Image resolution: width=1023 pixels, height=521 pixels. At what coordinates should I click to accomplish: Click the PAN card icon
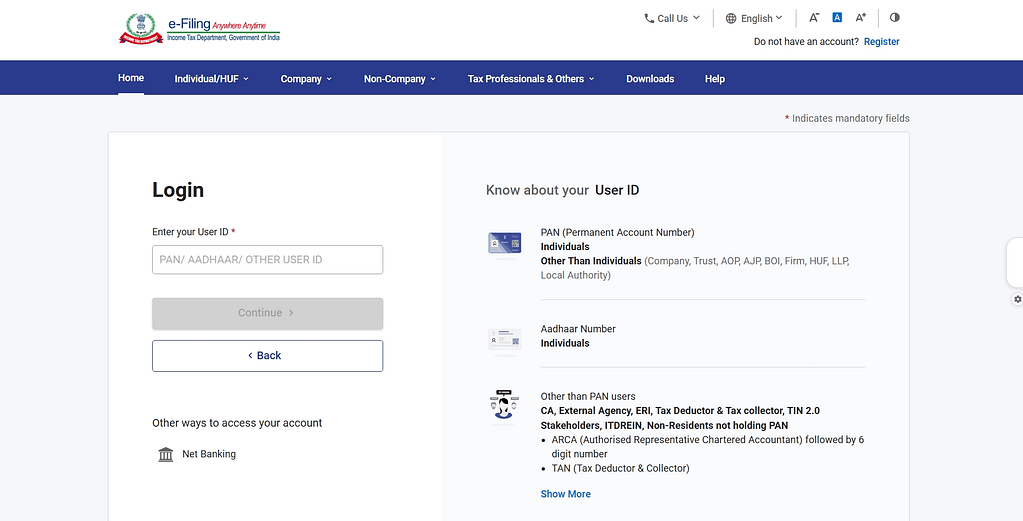pyautogui.click(x=504, y=243)
